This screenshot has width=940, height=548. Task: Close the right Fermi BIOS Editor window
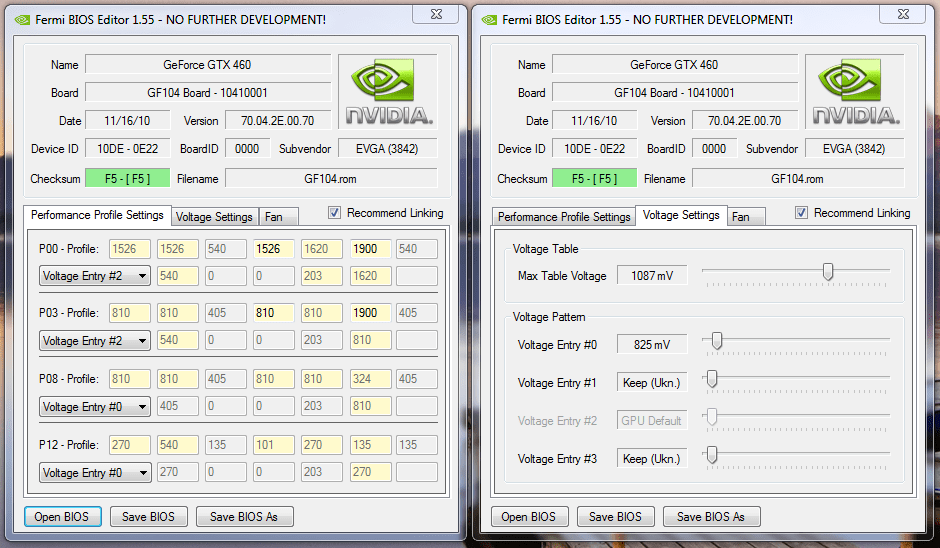(903, 14)
